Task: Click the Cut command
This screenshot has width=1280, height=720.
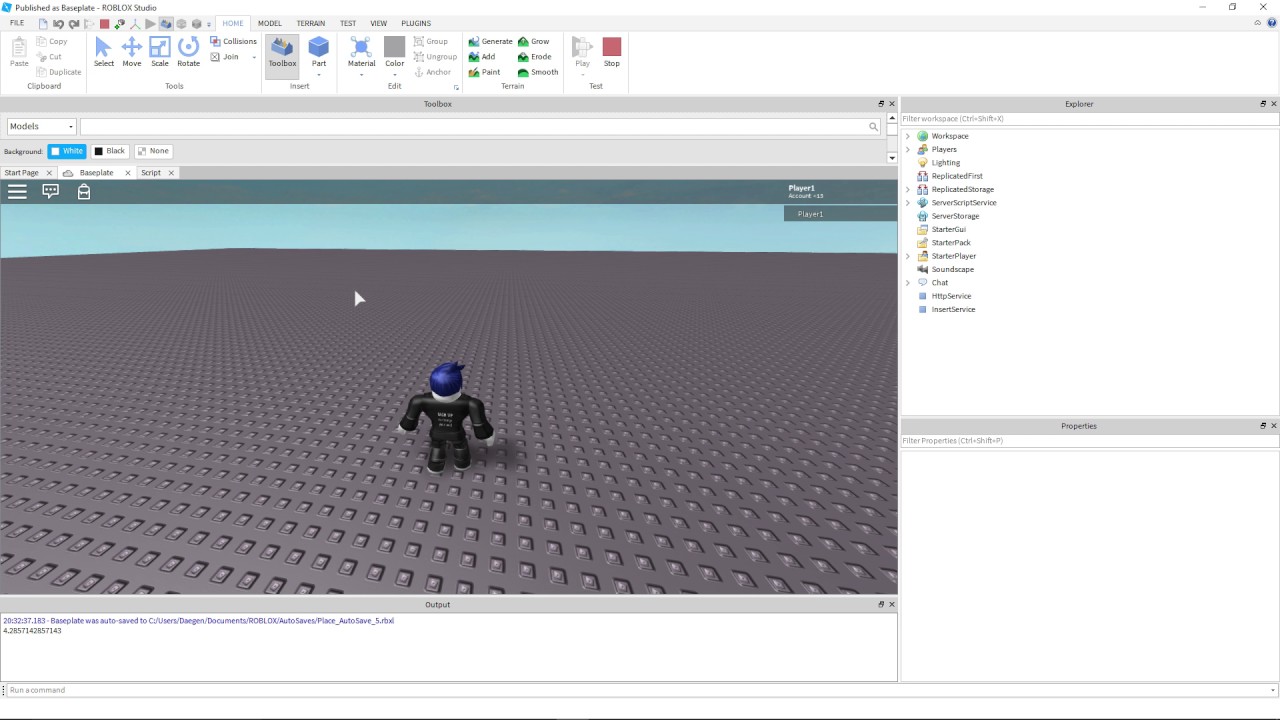Action: 49,57
